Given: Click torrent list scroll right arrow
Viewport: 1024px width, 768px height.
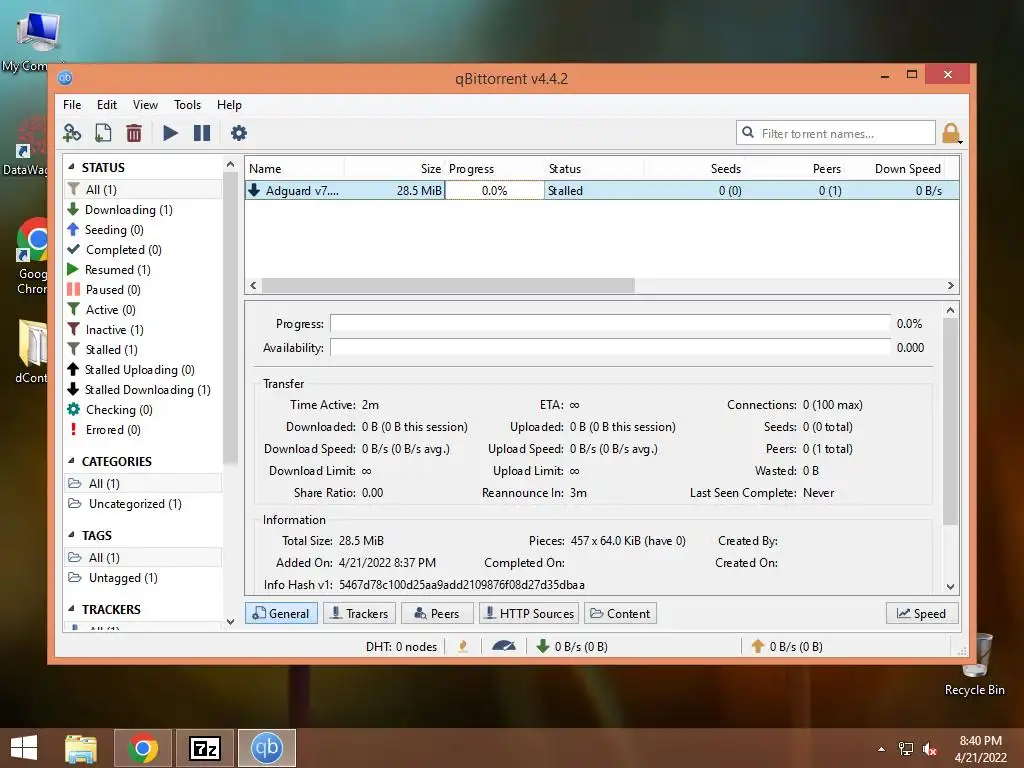Looking at the screenshot, I should click(x=950, y=285).
